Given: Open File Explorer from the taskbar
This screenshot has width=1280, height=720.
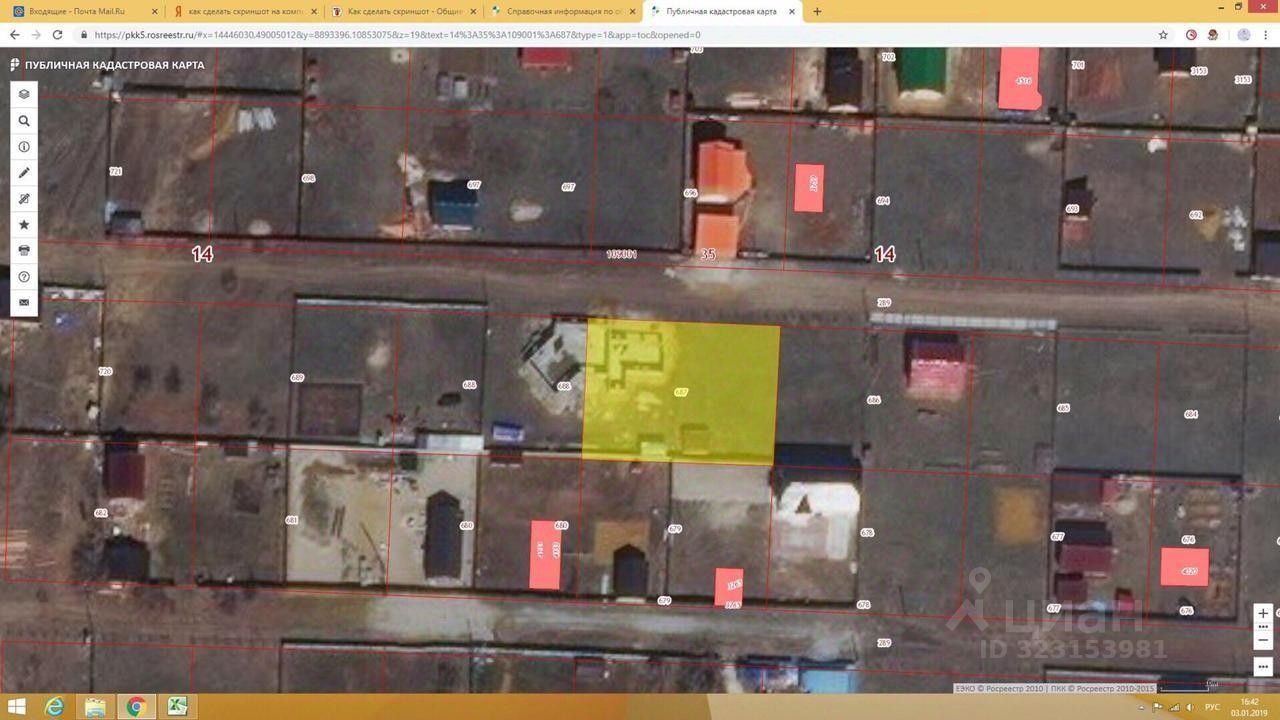Looking at the screenshot, I should pyautogui.click(x=96, y=707).
